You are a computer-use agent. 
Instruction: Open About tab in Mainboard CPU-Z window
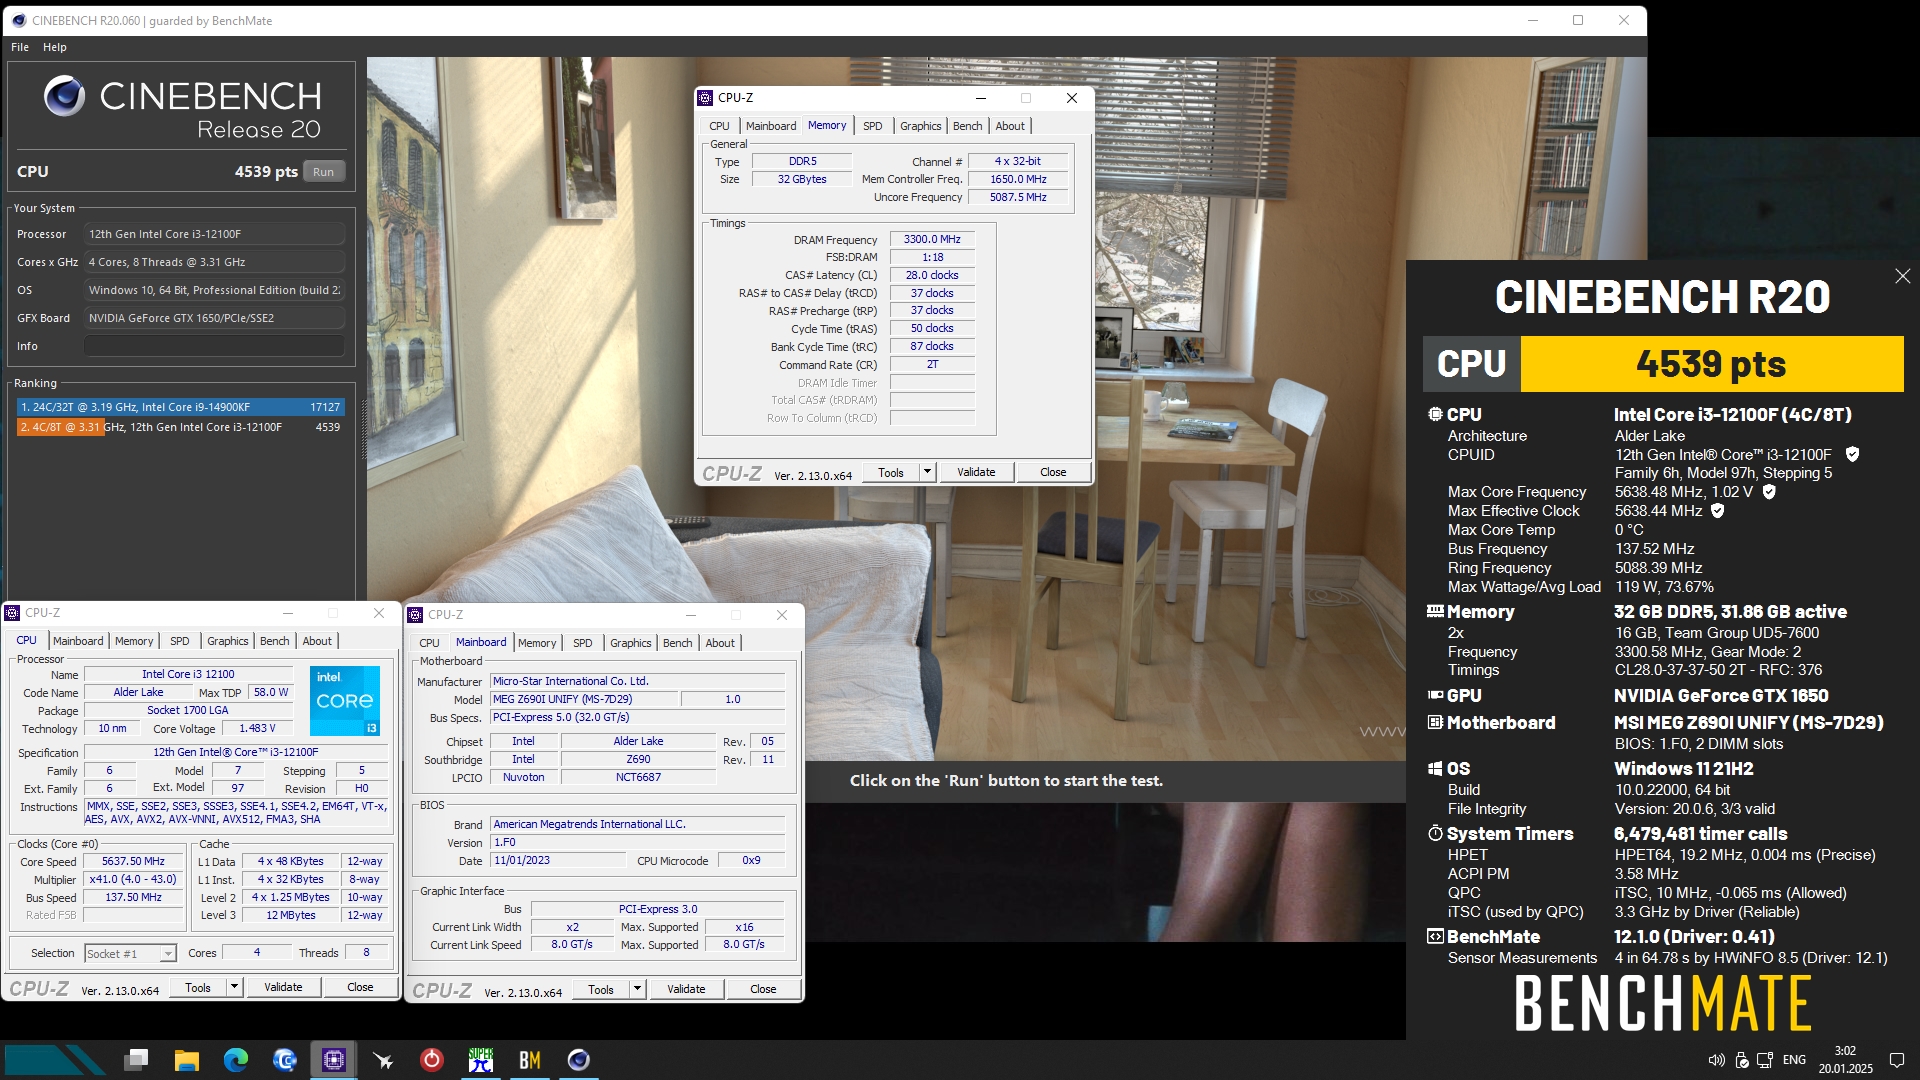pos(720,643)
